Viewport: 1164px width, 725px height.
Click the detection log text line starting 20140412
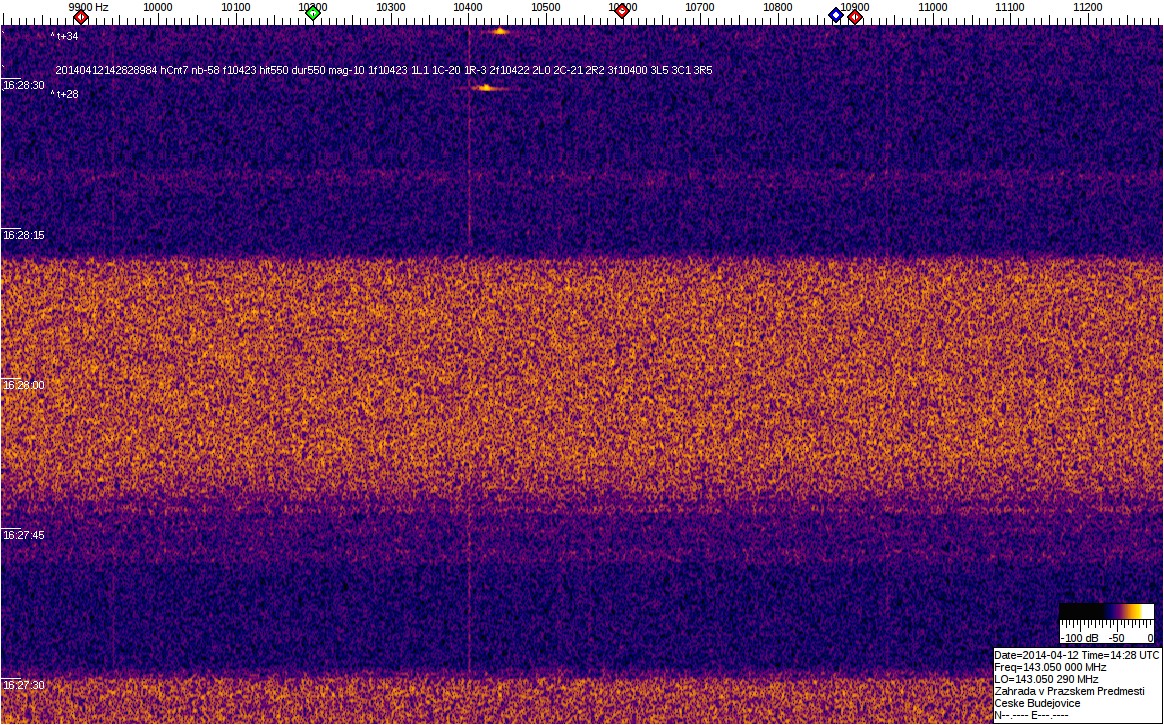pyautogui.click(x=384, y=71)
